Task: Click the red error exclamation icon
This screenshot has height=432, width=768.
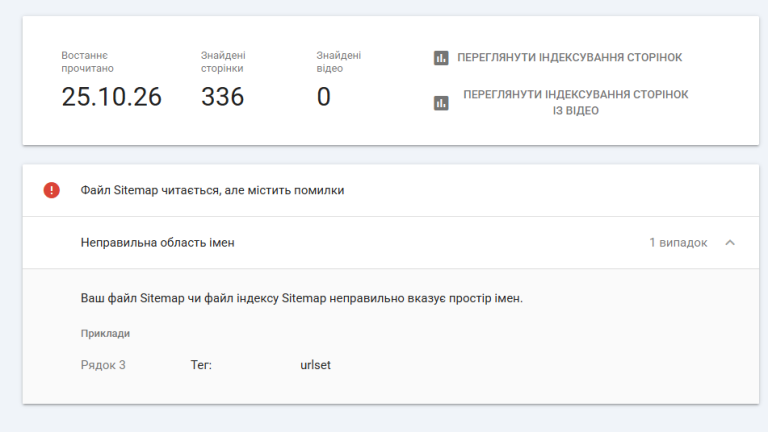Action: (x=51, y=190)
